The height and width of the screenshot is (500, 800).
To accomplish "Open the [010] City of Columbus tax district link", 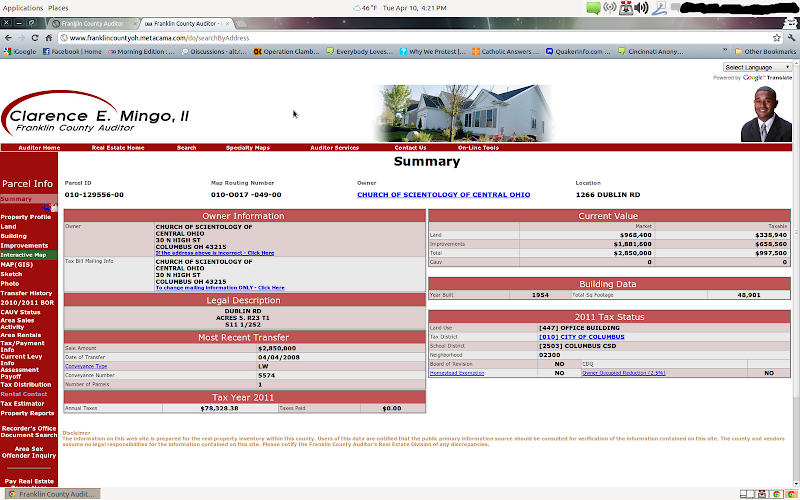I will point(582,337).
